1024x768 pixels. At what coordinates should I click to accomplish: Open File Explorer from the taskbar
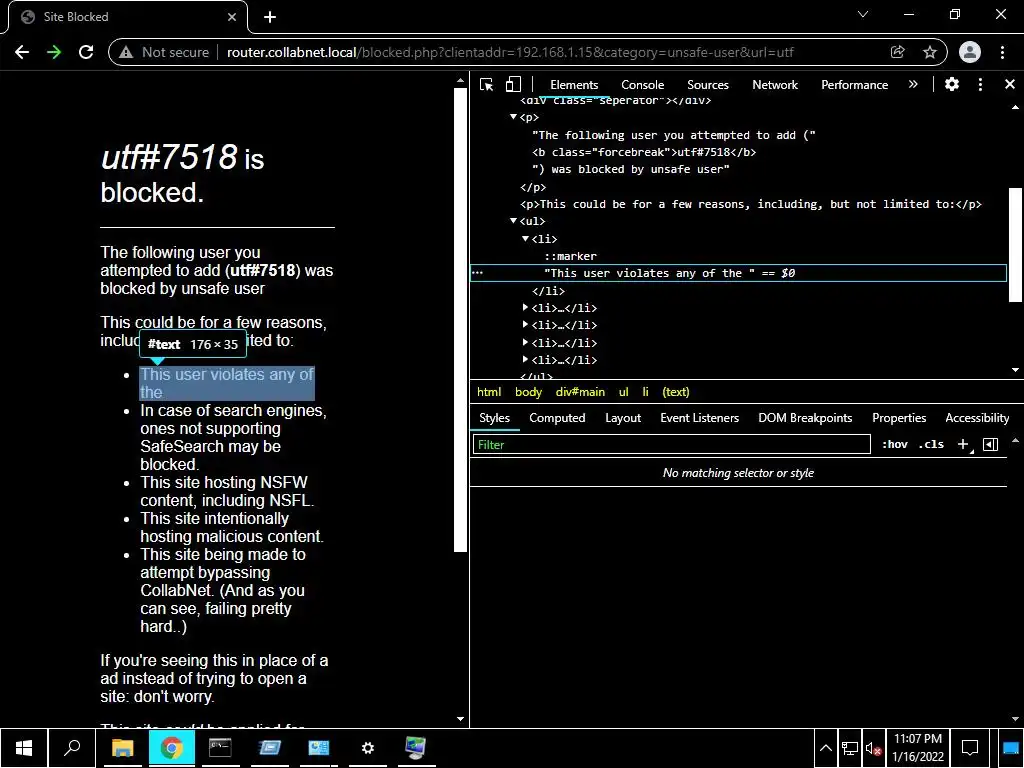pos(122,748)
